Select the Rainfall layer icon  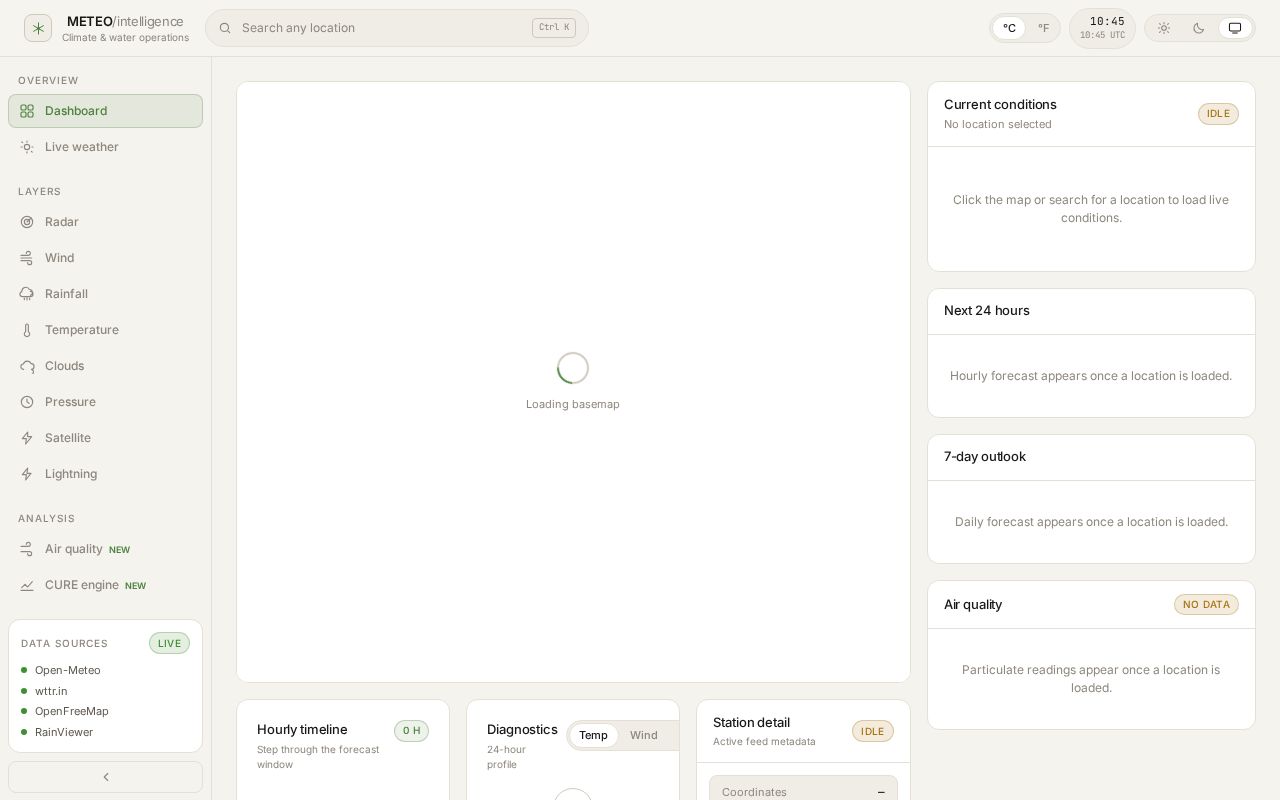tap(27, 294)
